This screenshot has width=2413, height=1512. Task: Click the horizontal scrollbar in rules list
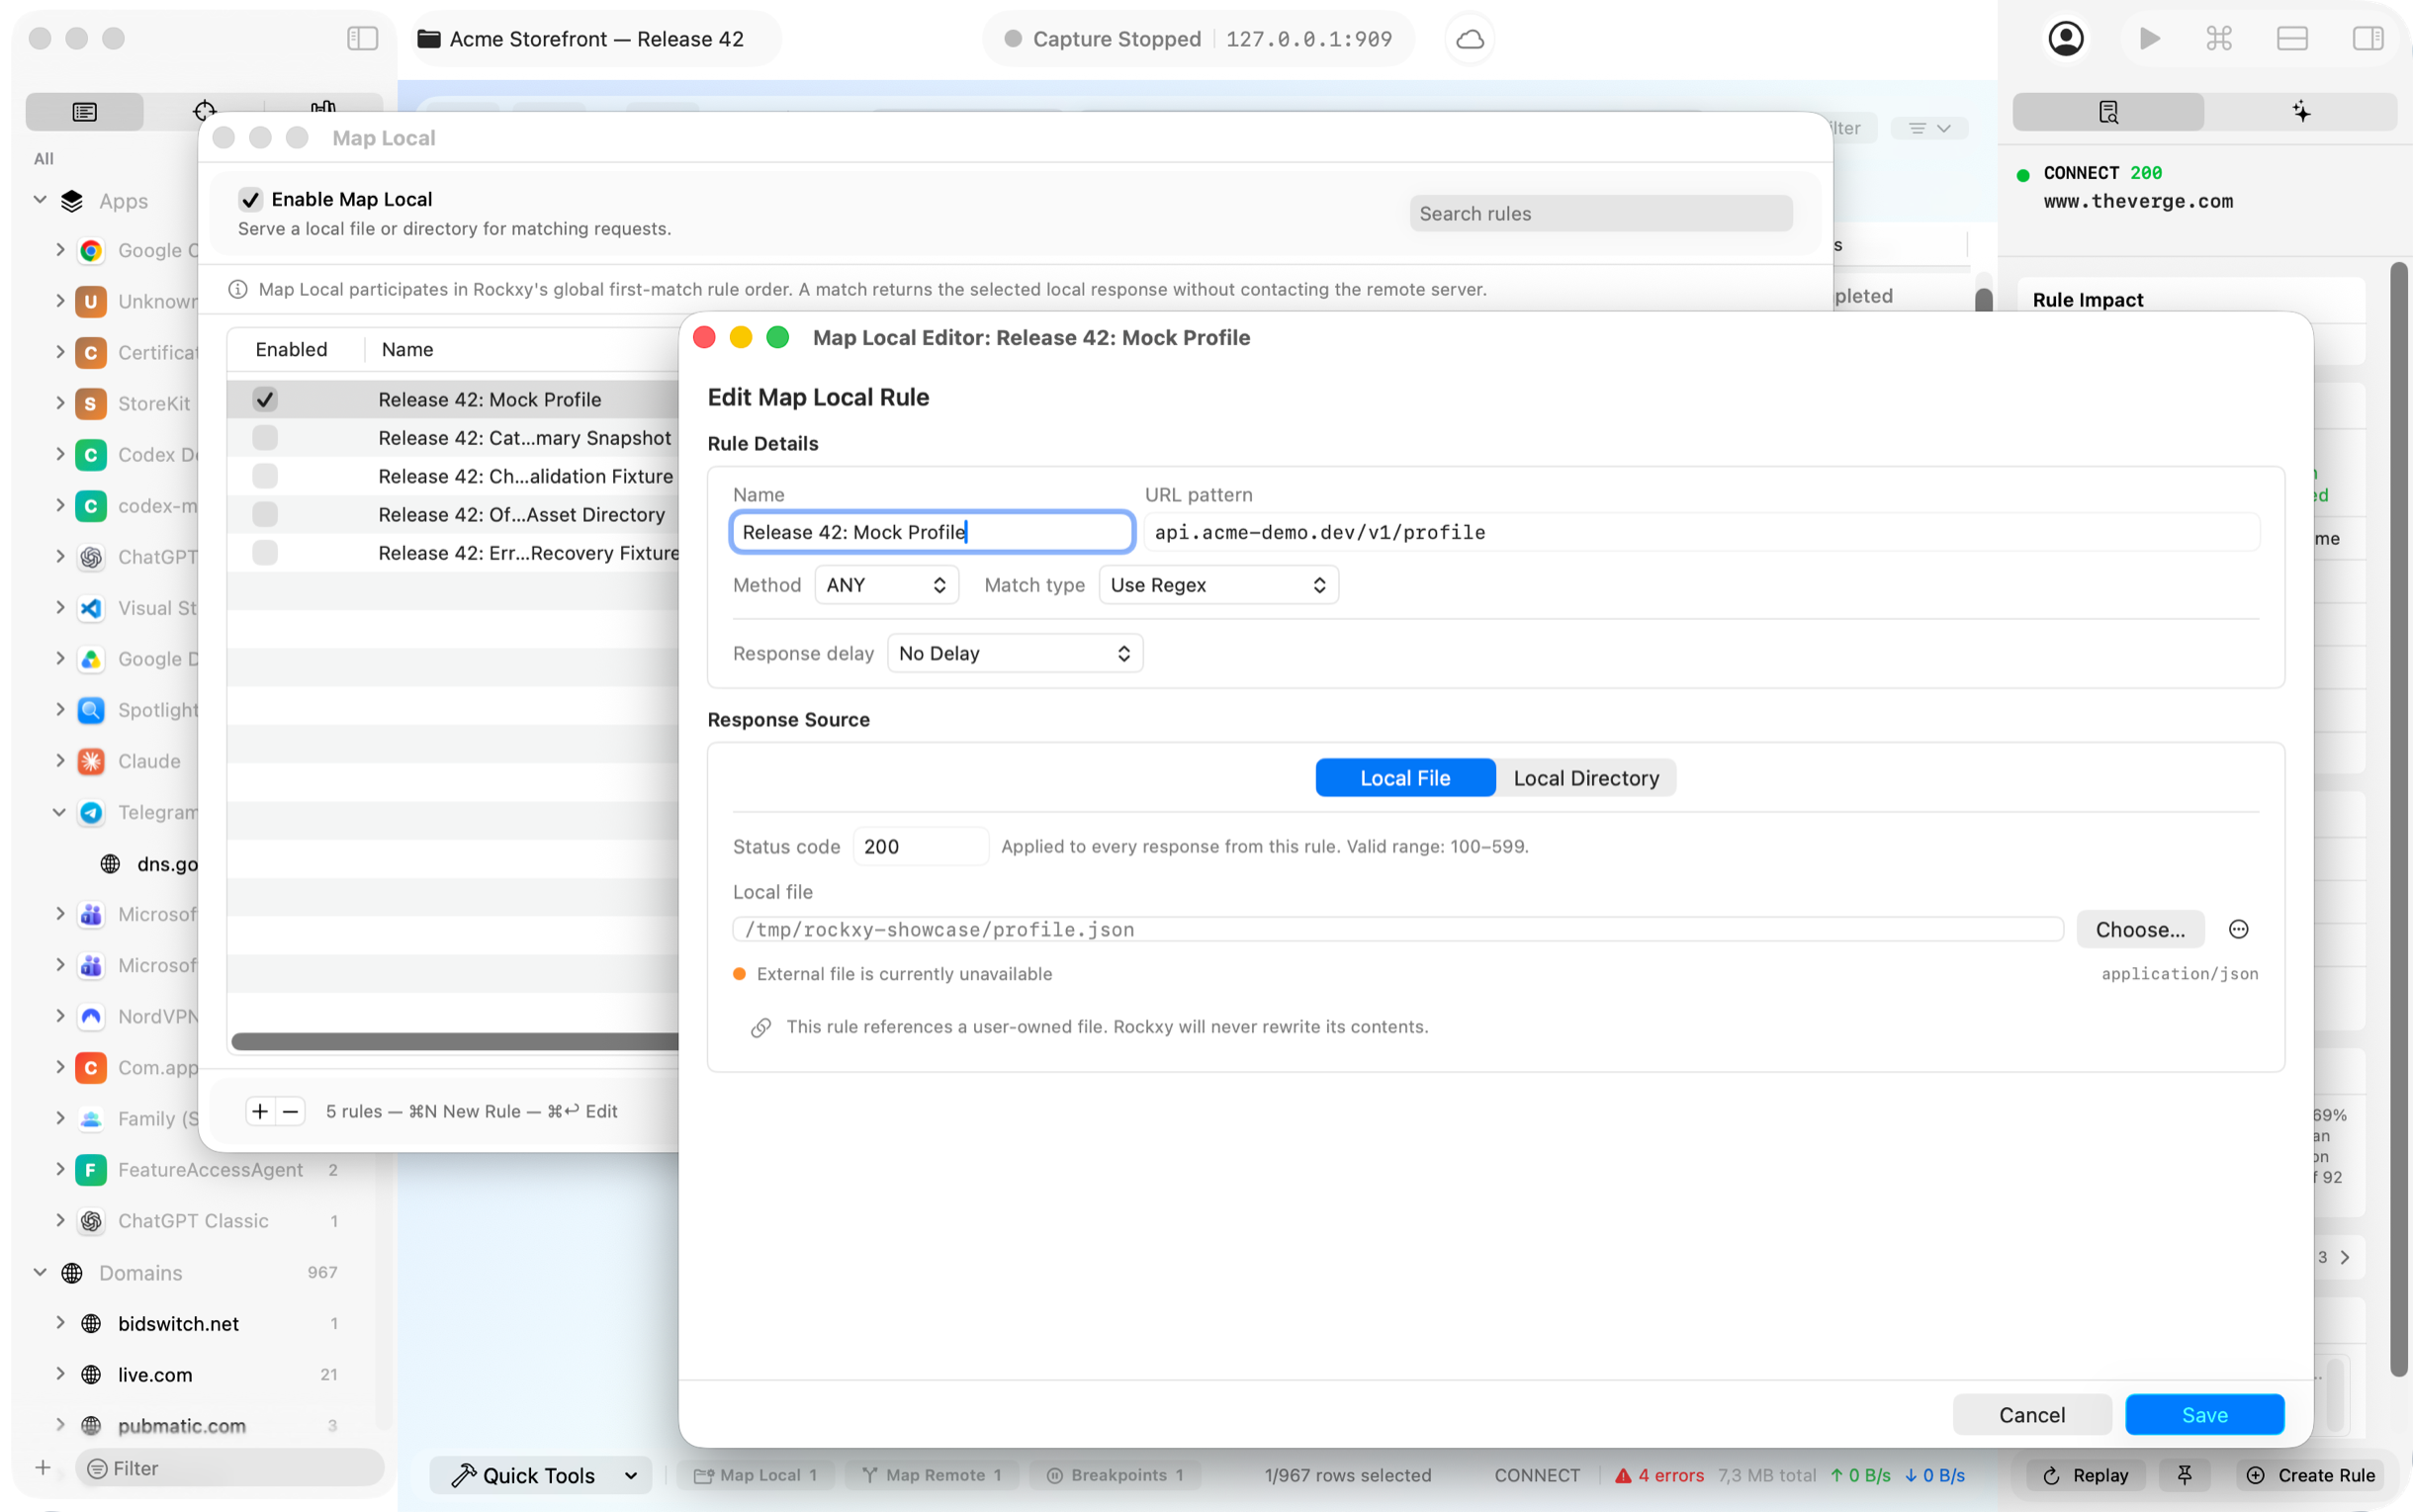(455, 1041)
